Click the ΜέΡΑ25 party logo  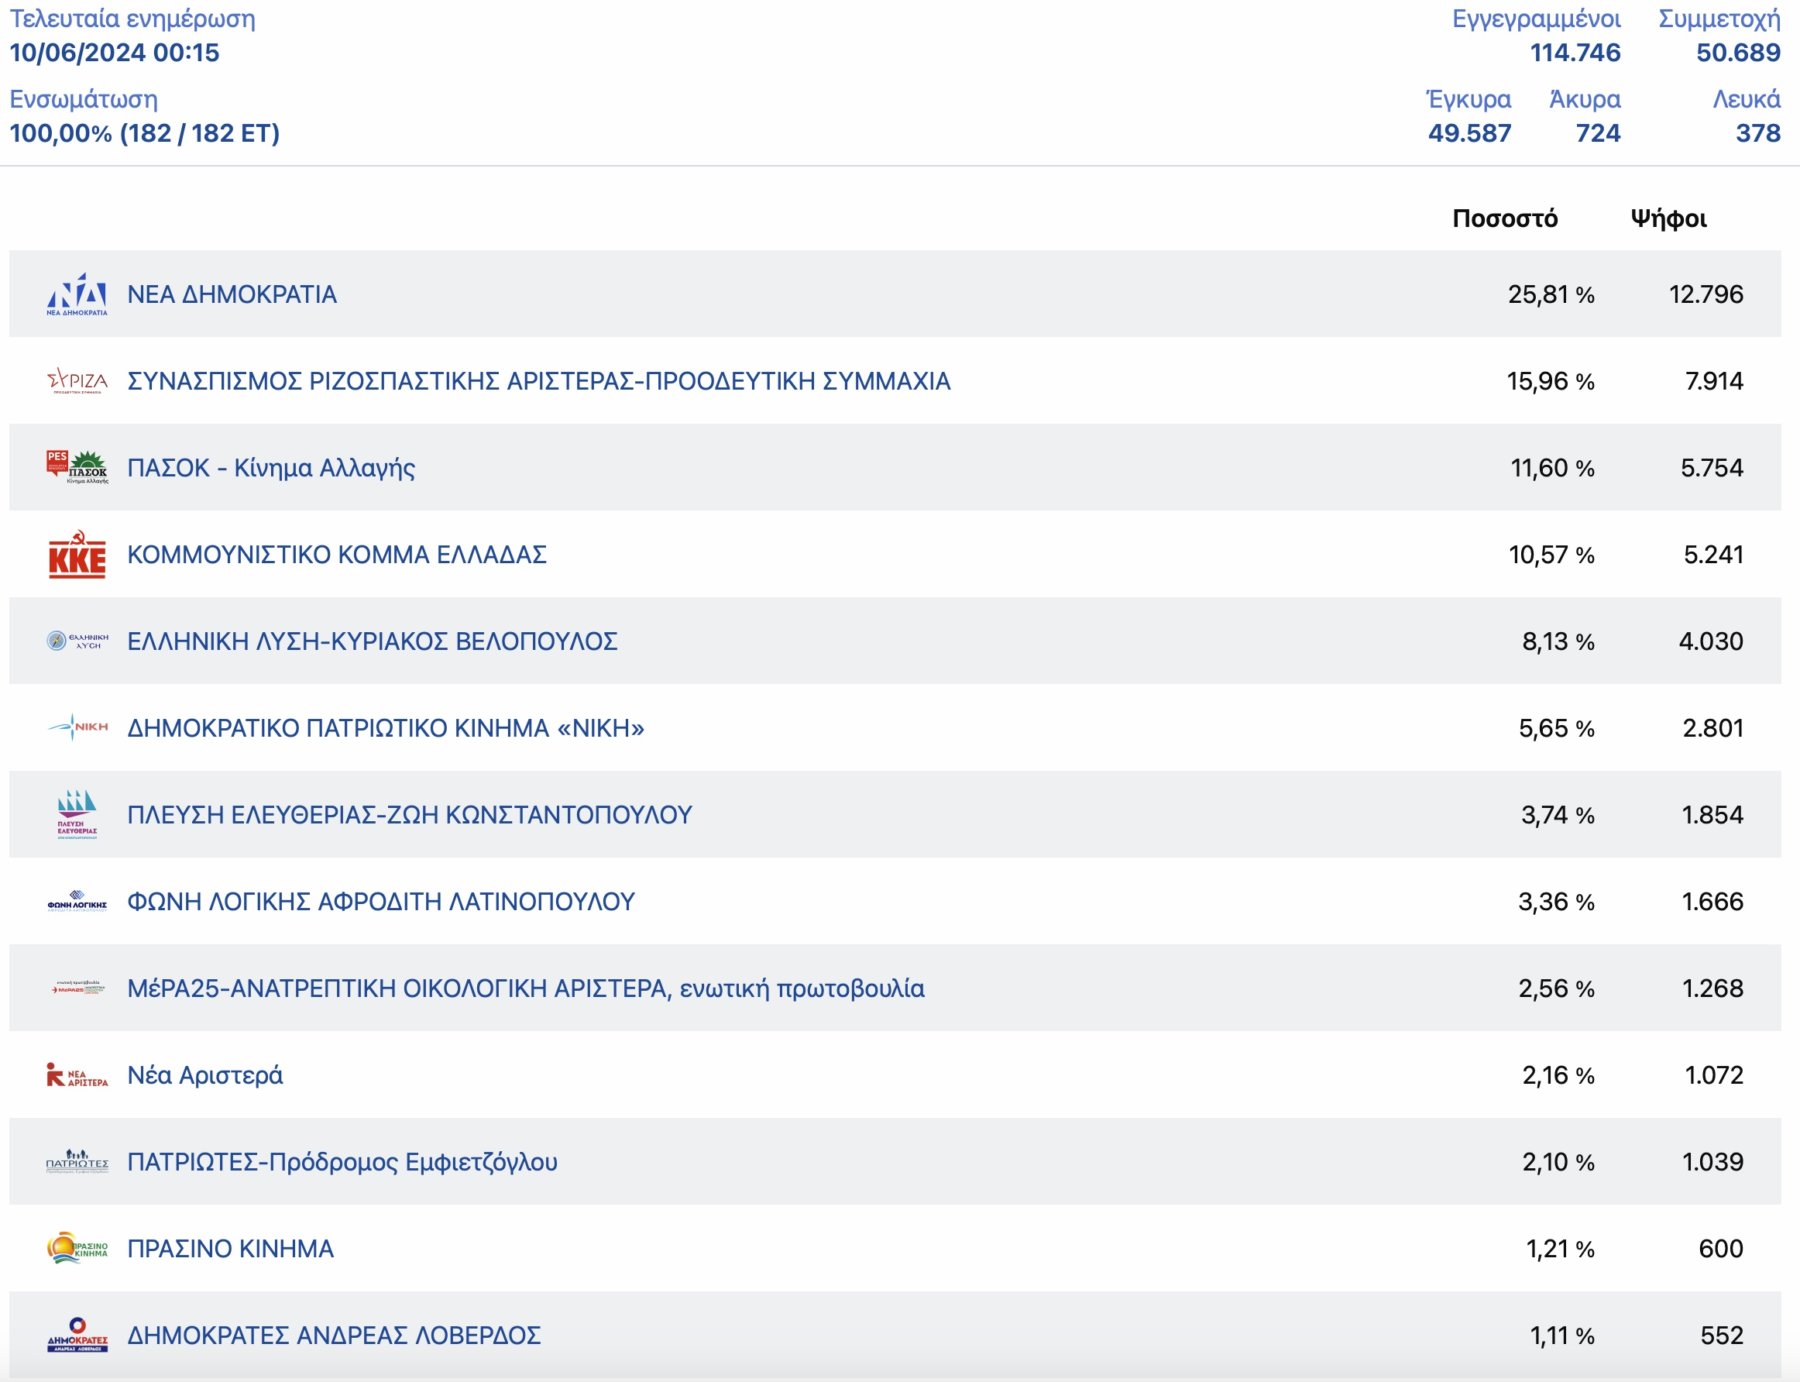pos(77,988)
